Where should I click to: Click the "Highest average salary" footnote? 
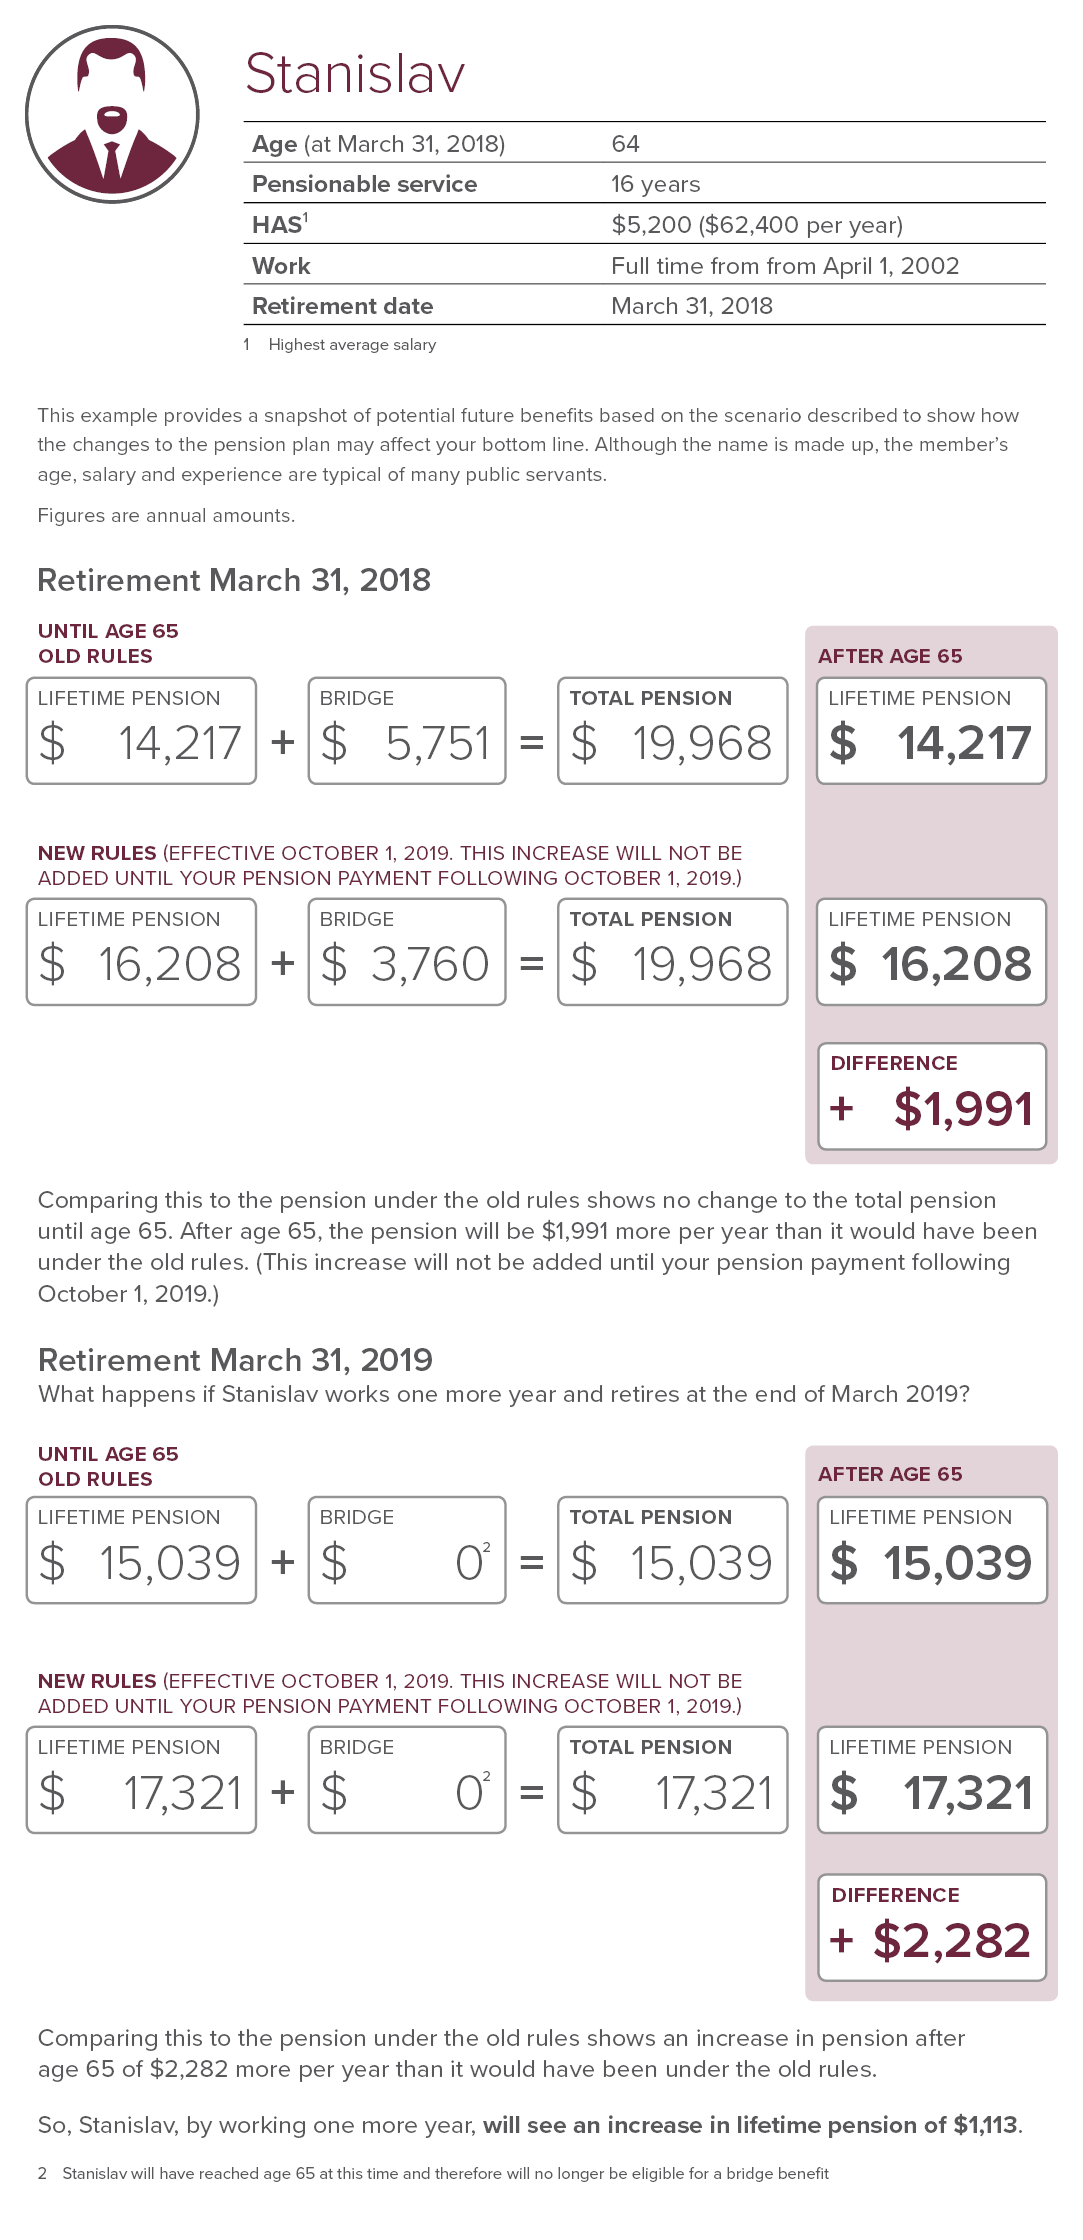pyautogui.click(x=351, y=345)
